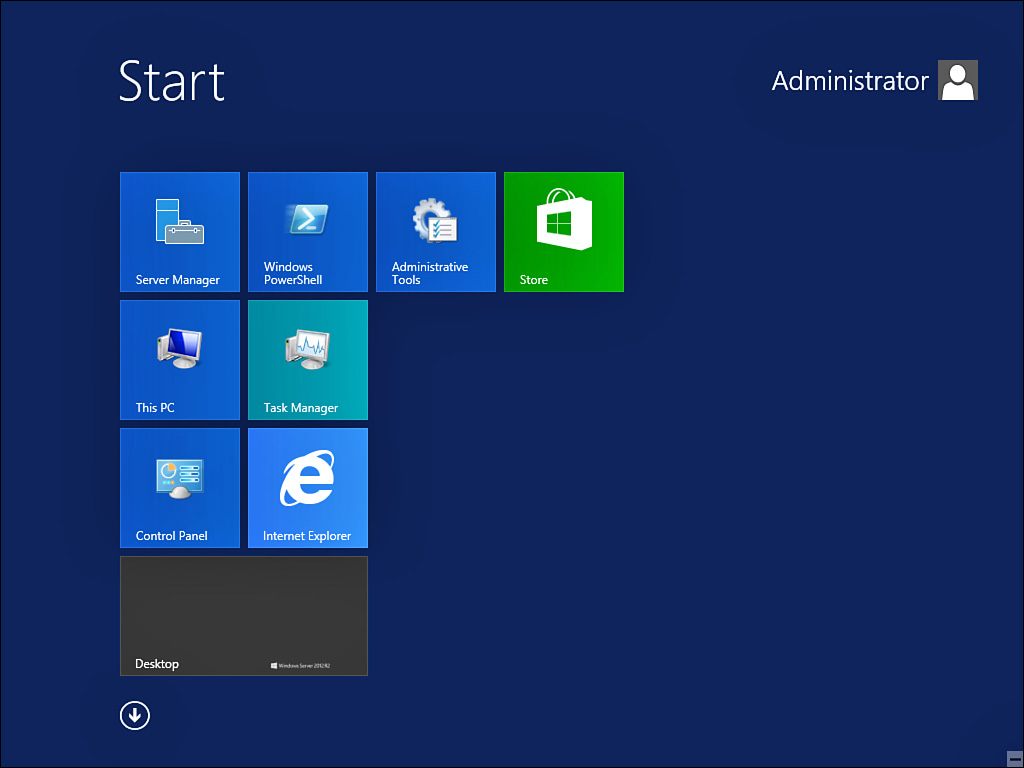Click the Store shopping bag icon
The image size is (1024, 768).
point(564,220)
